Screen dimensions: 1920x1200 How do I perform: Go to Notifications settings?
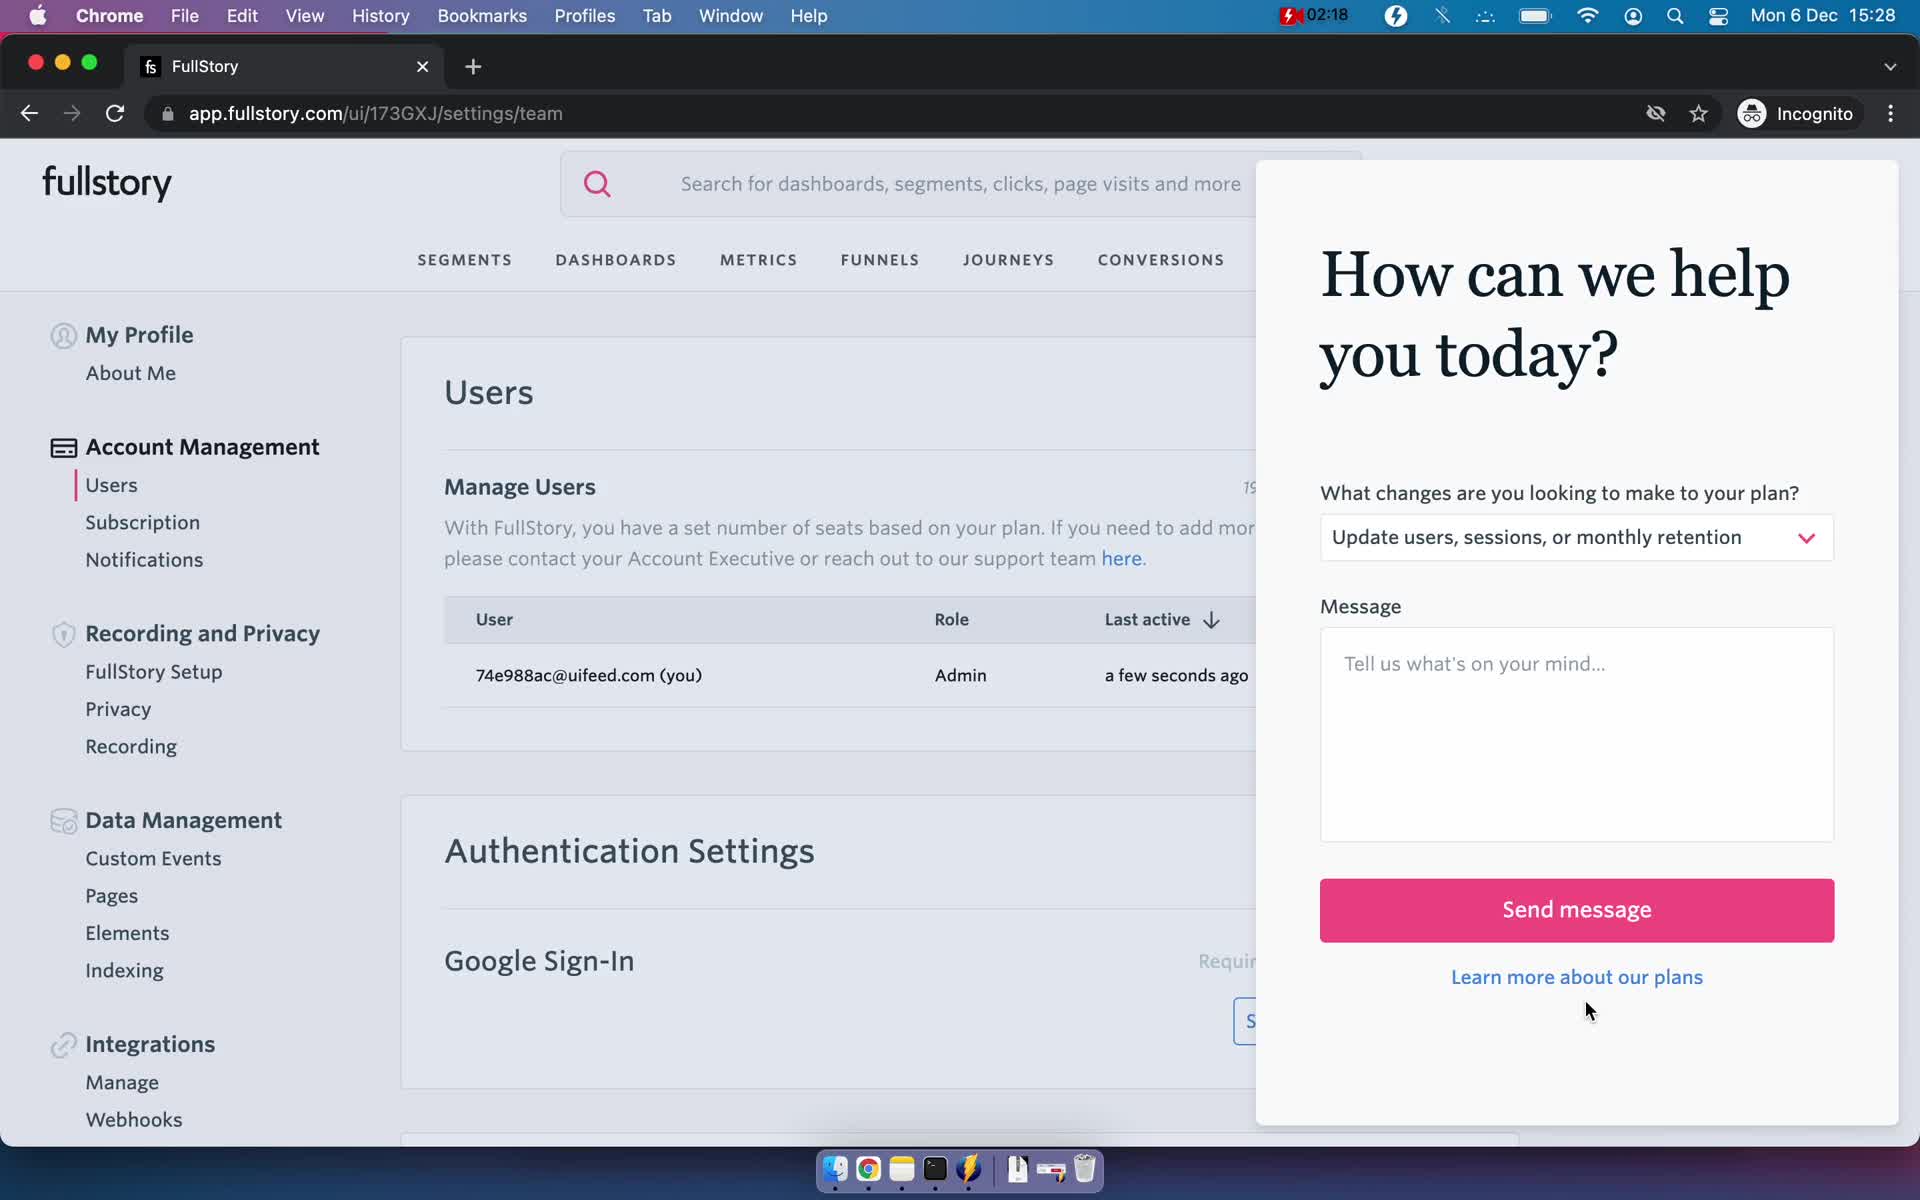coord(144,560)
